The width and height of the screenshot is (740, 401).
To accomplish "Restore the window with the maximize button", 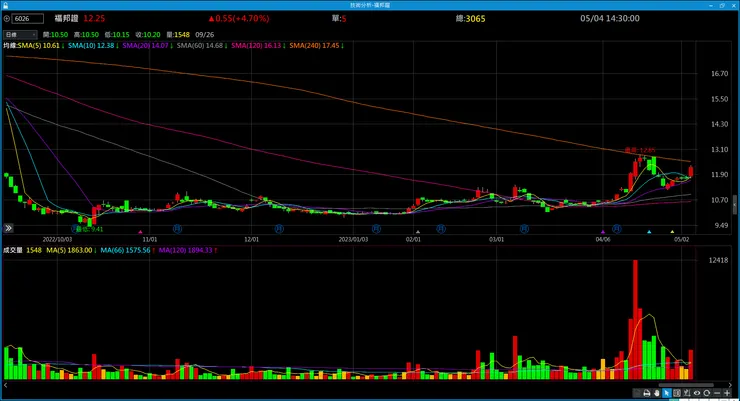I will pos(722,5).
